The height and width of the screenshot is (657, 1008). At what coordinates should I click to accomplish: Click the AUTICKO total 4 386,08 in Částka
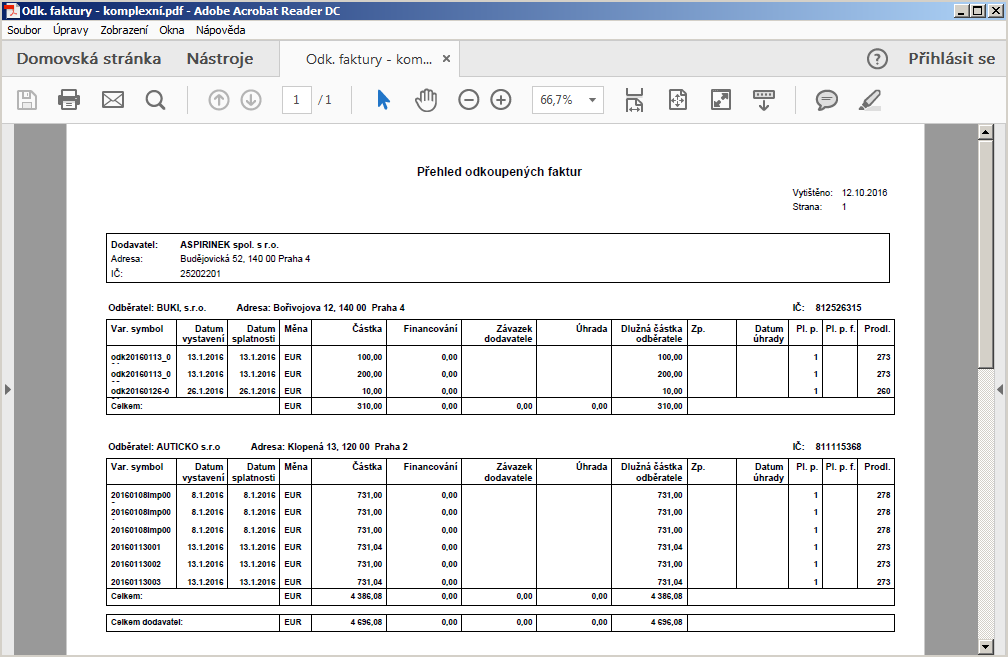pos(366,597)
